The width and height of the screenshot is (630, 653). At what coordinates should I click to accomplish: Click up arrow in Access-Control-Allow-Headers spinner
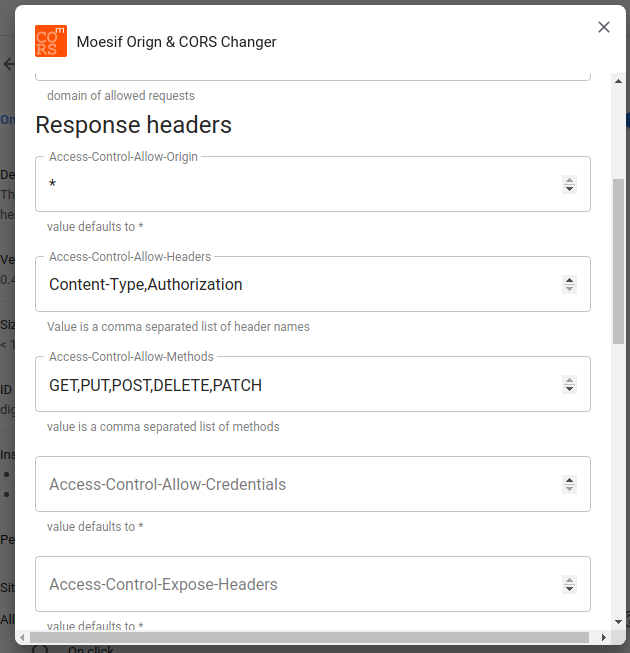click(x=569, y=280)
